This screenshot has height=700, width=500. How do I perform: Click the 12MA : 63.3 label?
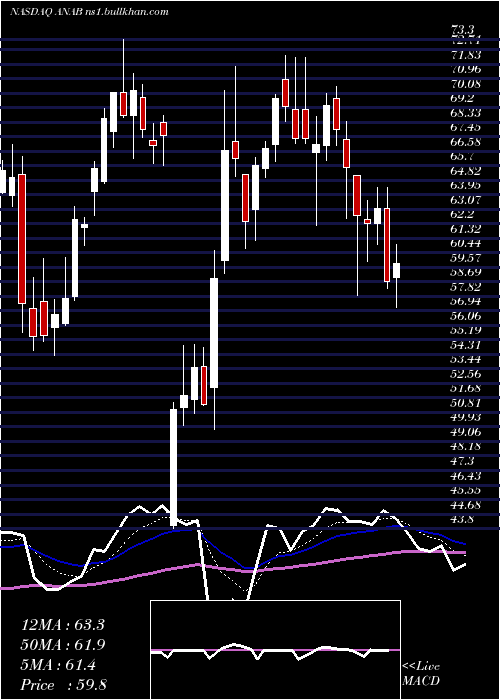pos(63,624)
